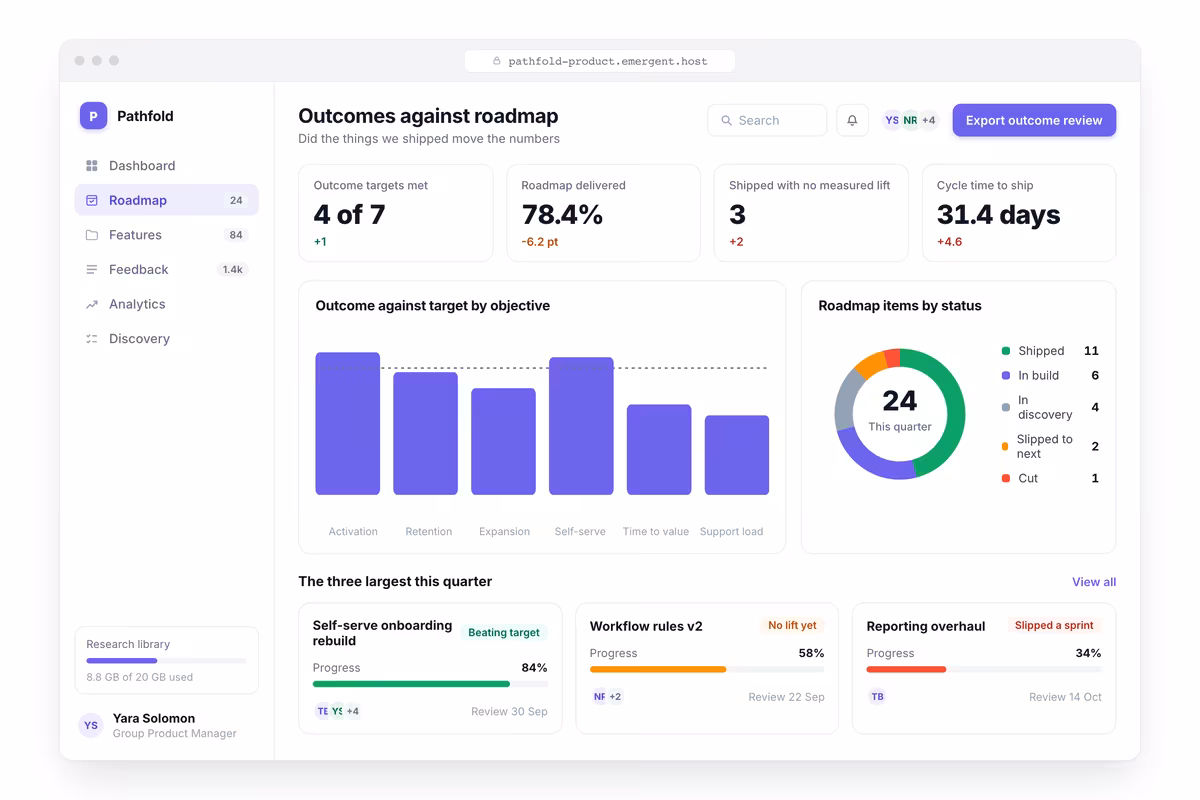Click the Analytics trend icon
The width and height of the screenshot is (1200, 800).
coord(92,304)
